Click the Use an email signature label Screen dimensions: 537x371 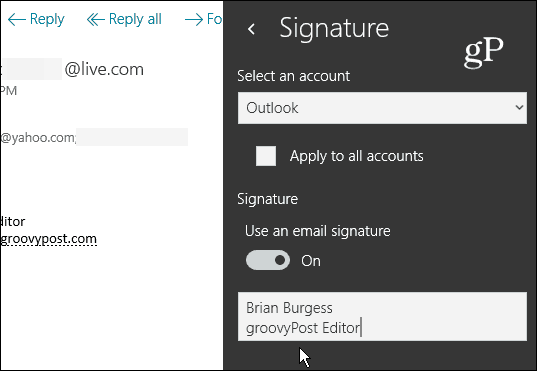(x=317, y=231)
